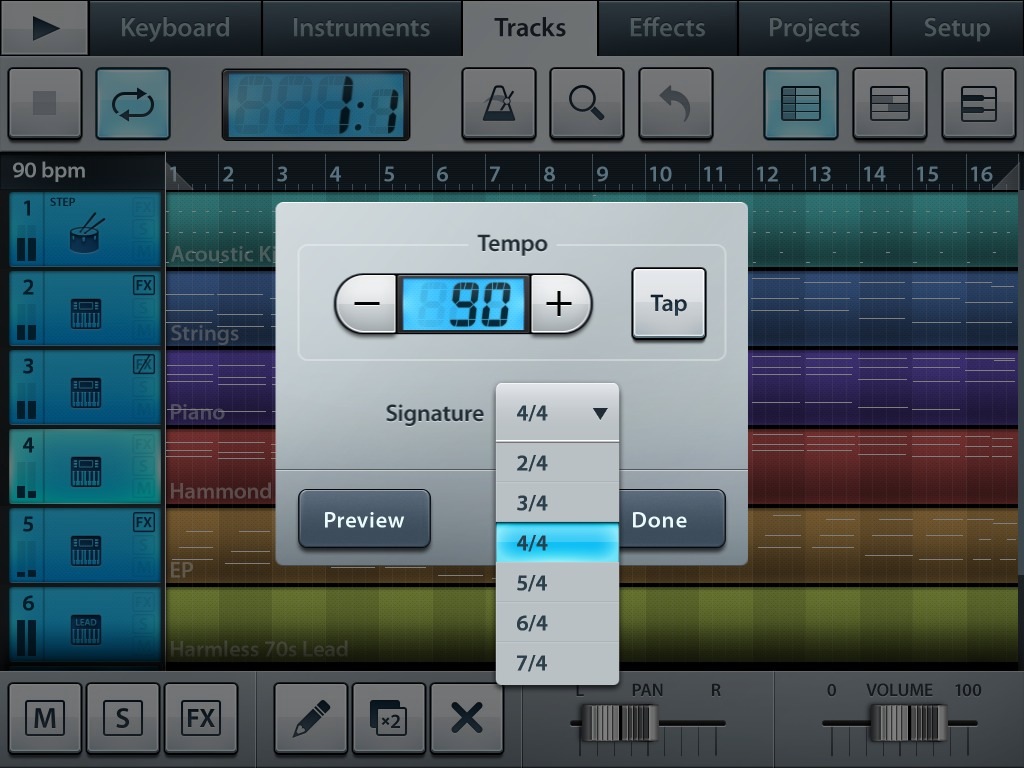1024x768 pixels.
Task: Delete the track with X icon
Action: pyautogui.click(x=467, y=718)
